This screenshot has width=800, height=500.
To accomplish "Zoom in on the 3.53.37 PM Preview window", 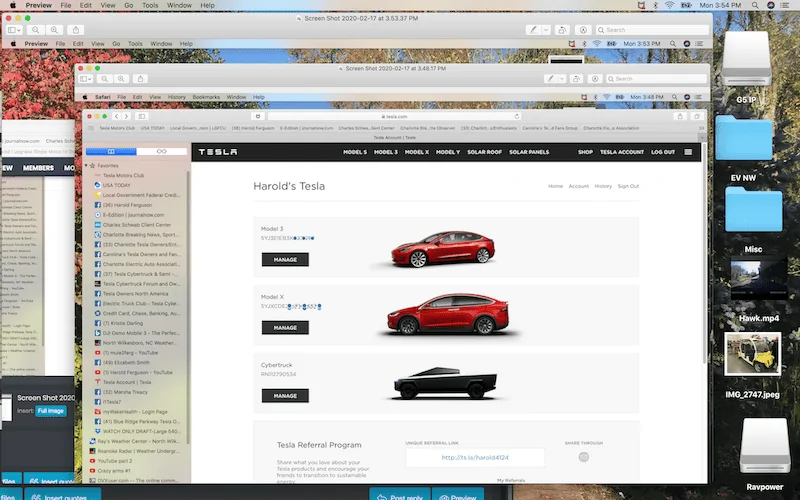I will [54, 30].
